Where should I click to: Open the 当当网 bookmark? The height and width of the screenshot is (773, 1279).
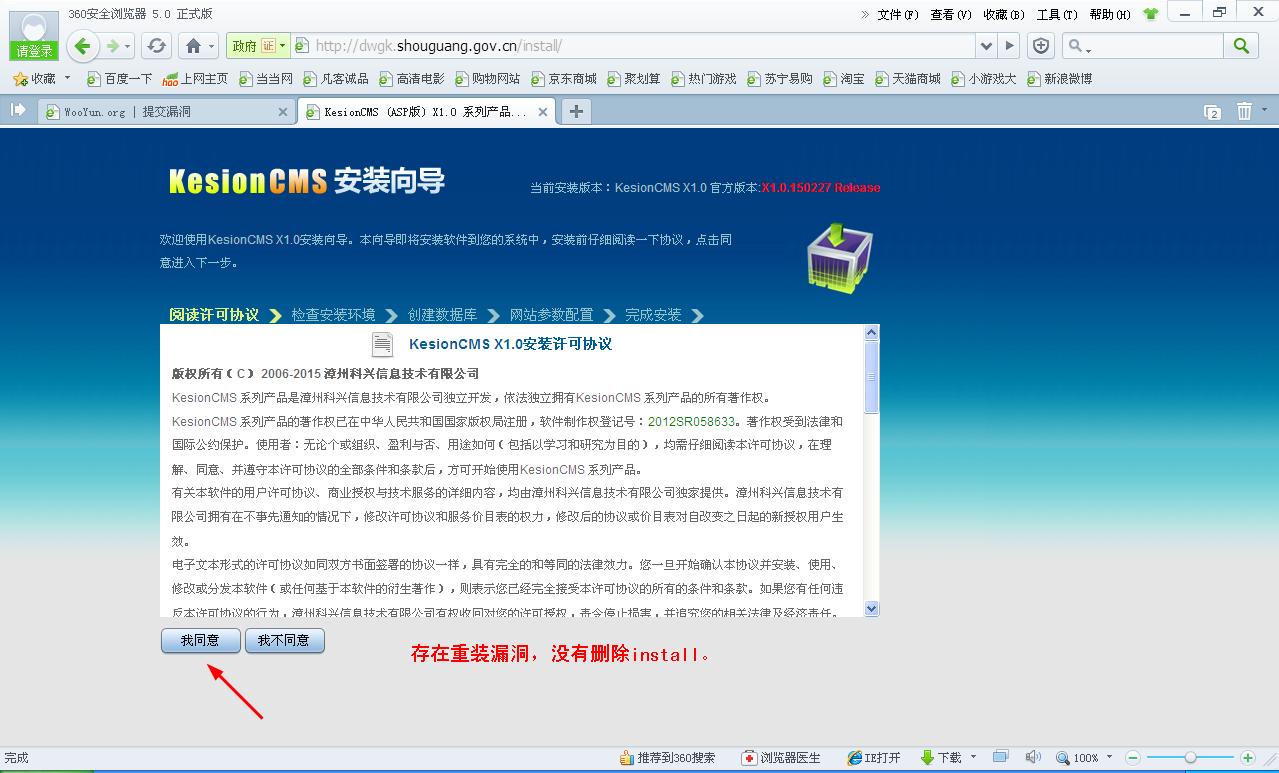265,78
